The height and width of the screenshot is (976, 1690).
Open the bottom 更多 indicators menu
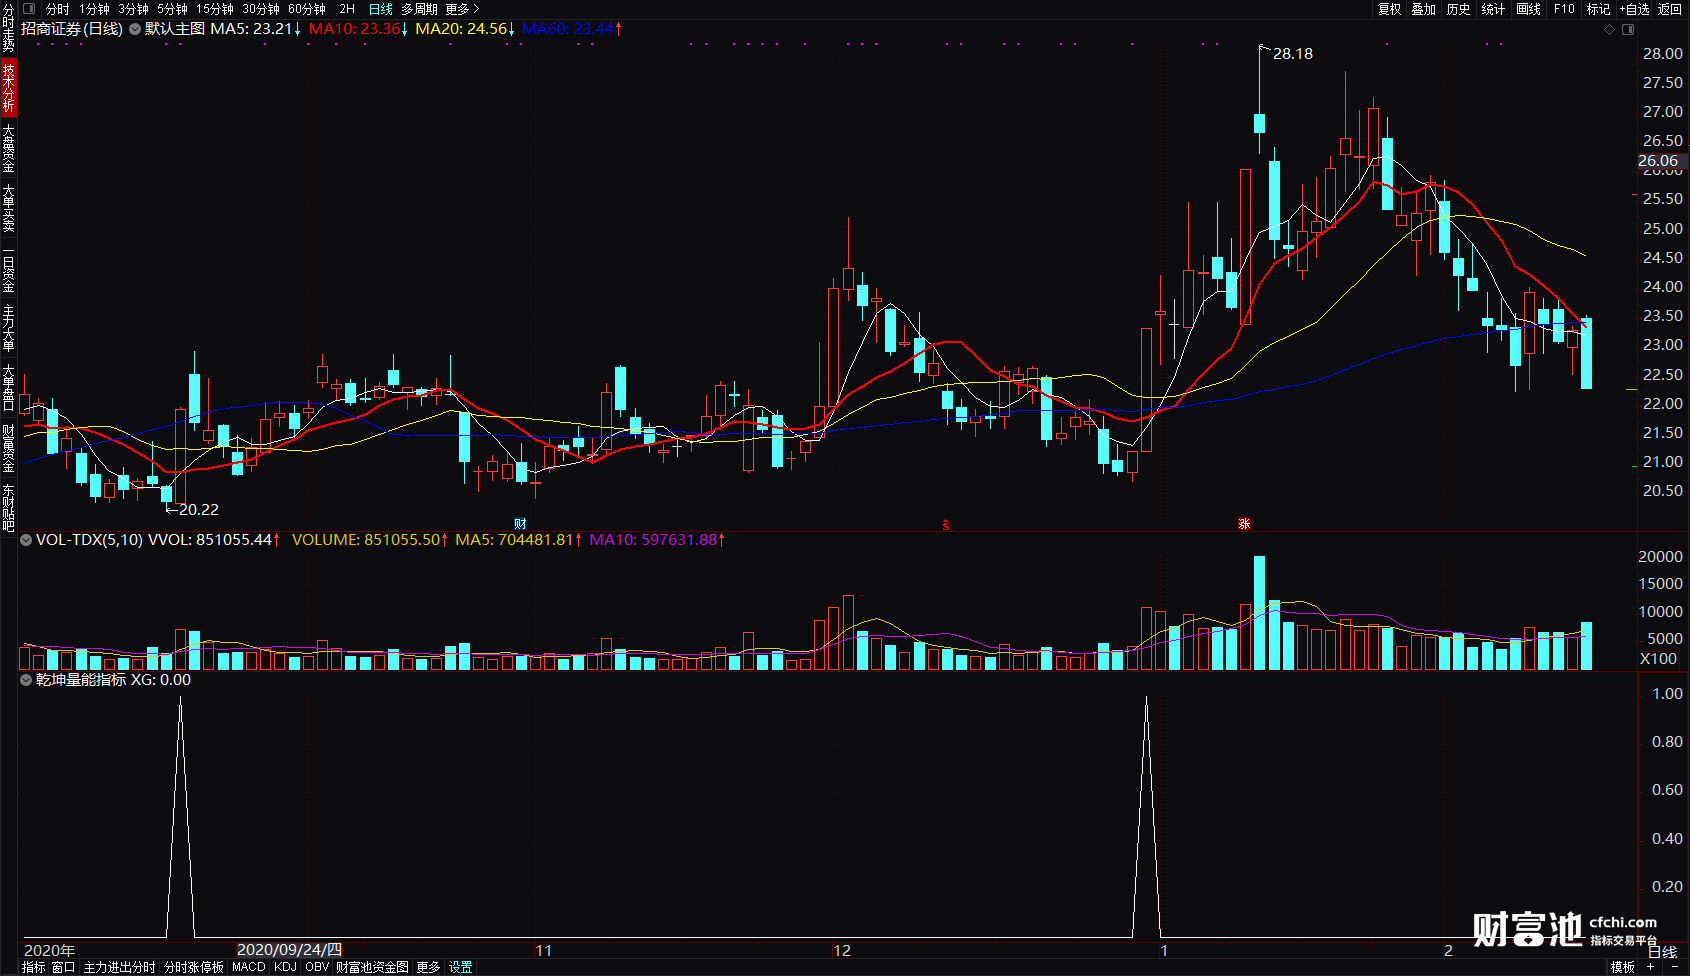428,967
